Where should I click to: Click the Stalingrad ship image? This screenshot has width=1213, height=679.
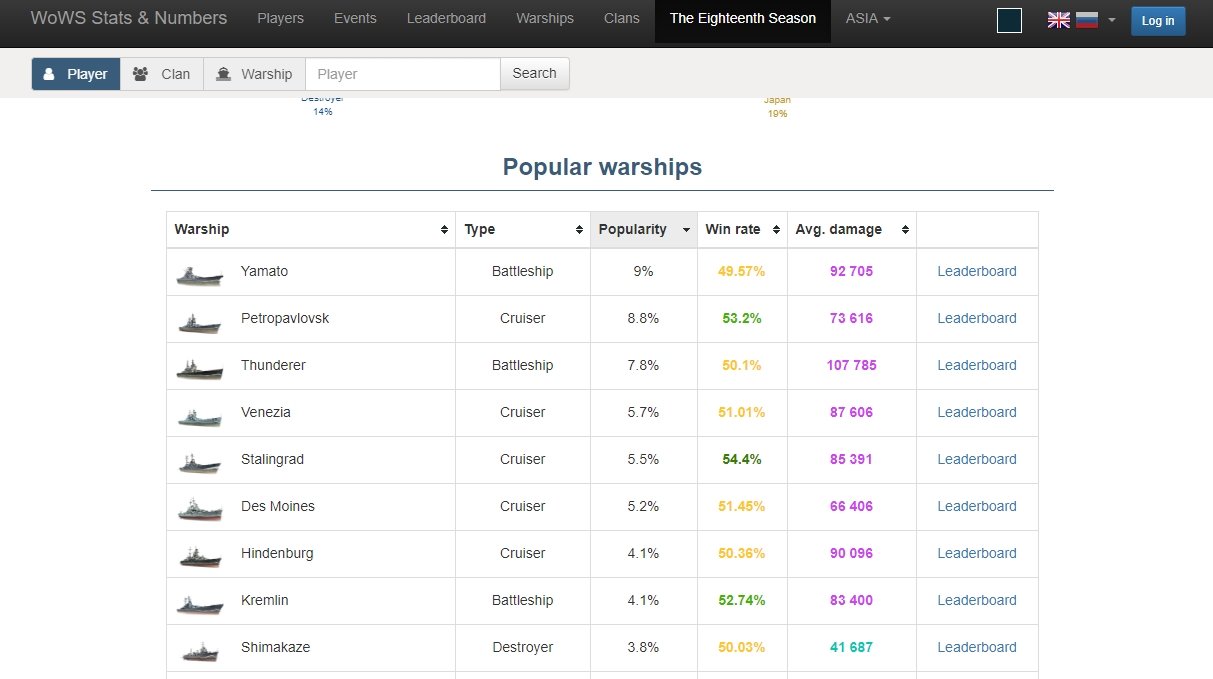200,462
